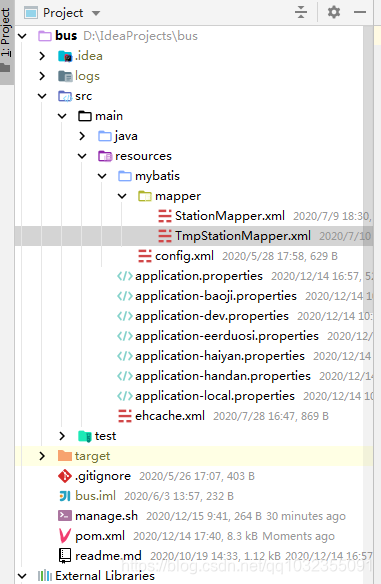Select application-eerduosi.properties file
The height and width of the screenshot is (584, 381).
(x=227, y=336)
